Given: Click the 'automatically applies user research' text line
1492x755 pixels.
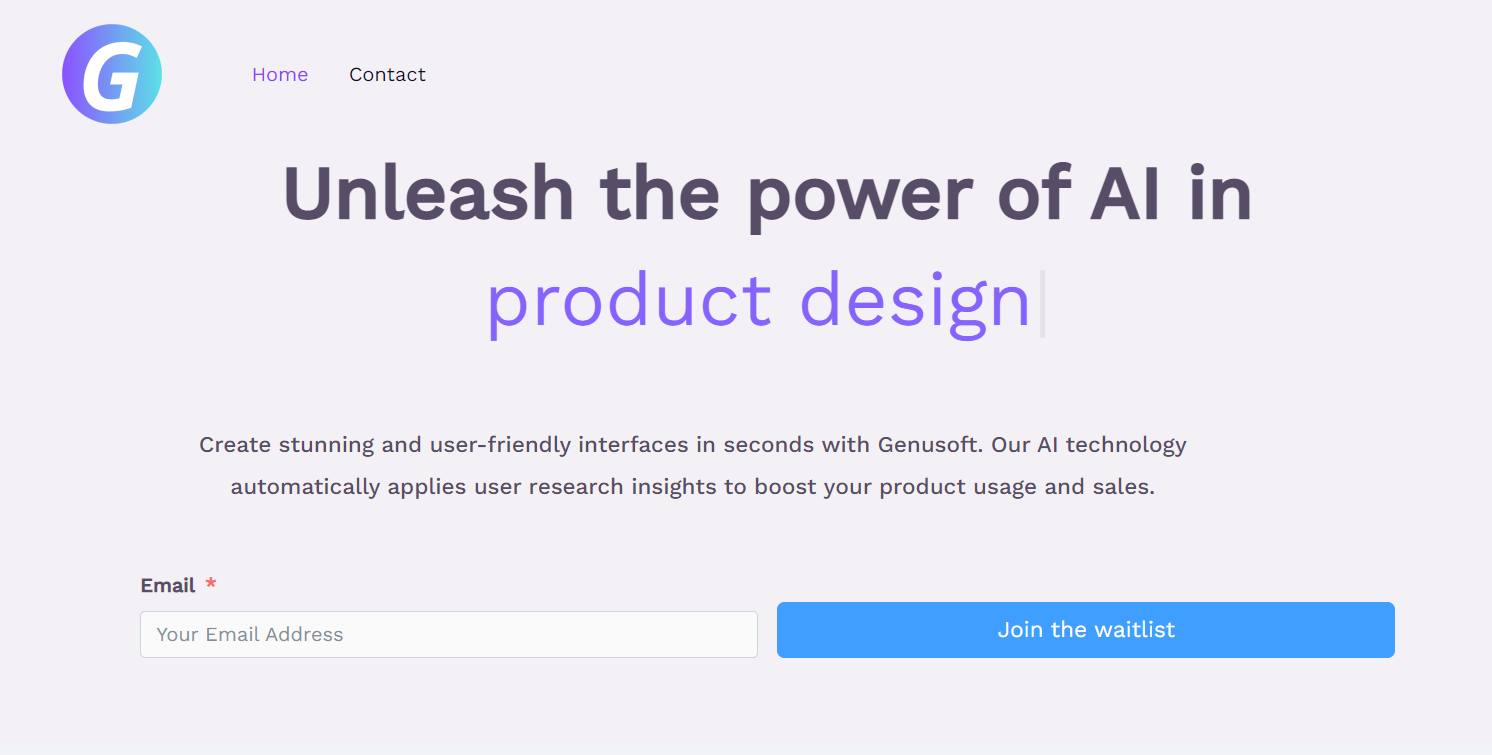Looking at the screenshot, I should pos(693,488).
